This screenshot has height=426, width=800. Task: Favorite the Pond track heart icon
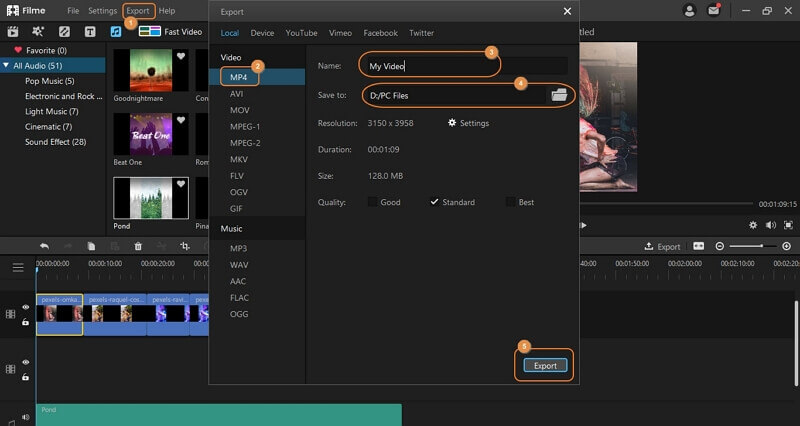coord(181,184)
